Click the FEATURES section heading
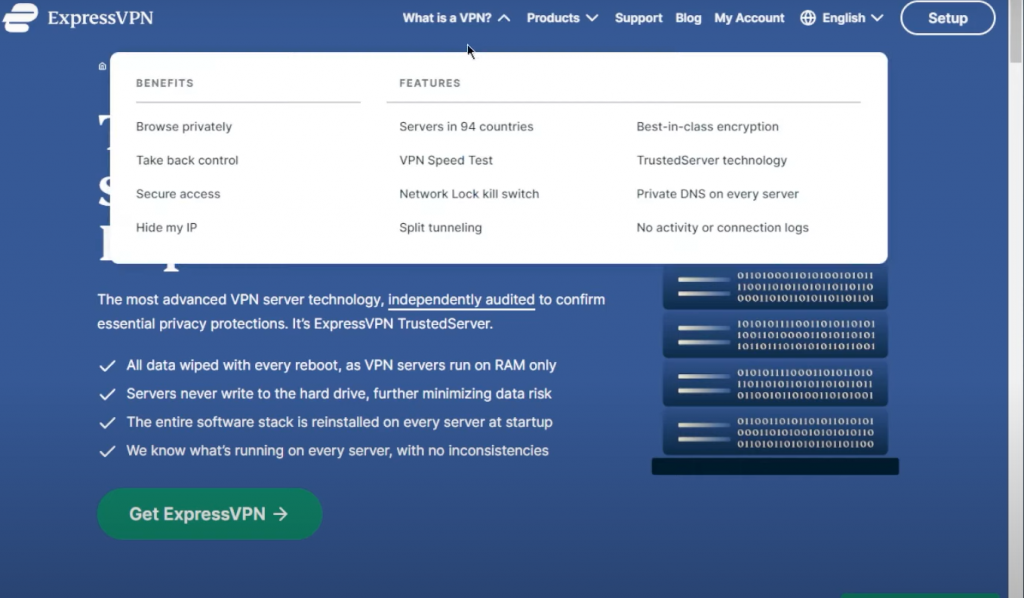1024x598 pixels. (430, 83)
